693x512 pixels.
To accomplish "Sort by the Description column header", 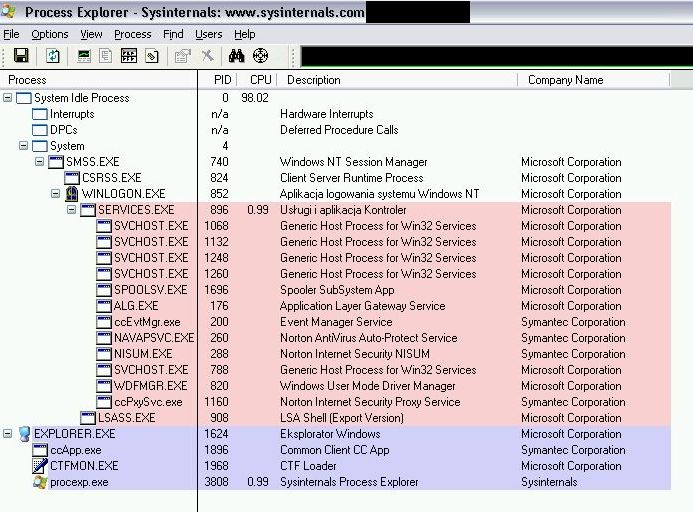I will 397,80.
